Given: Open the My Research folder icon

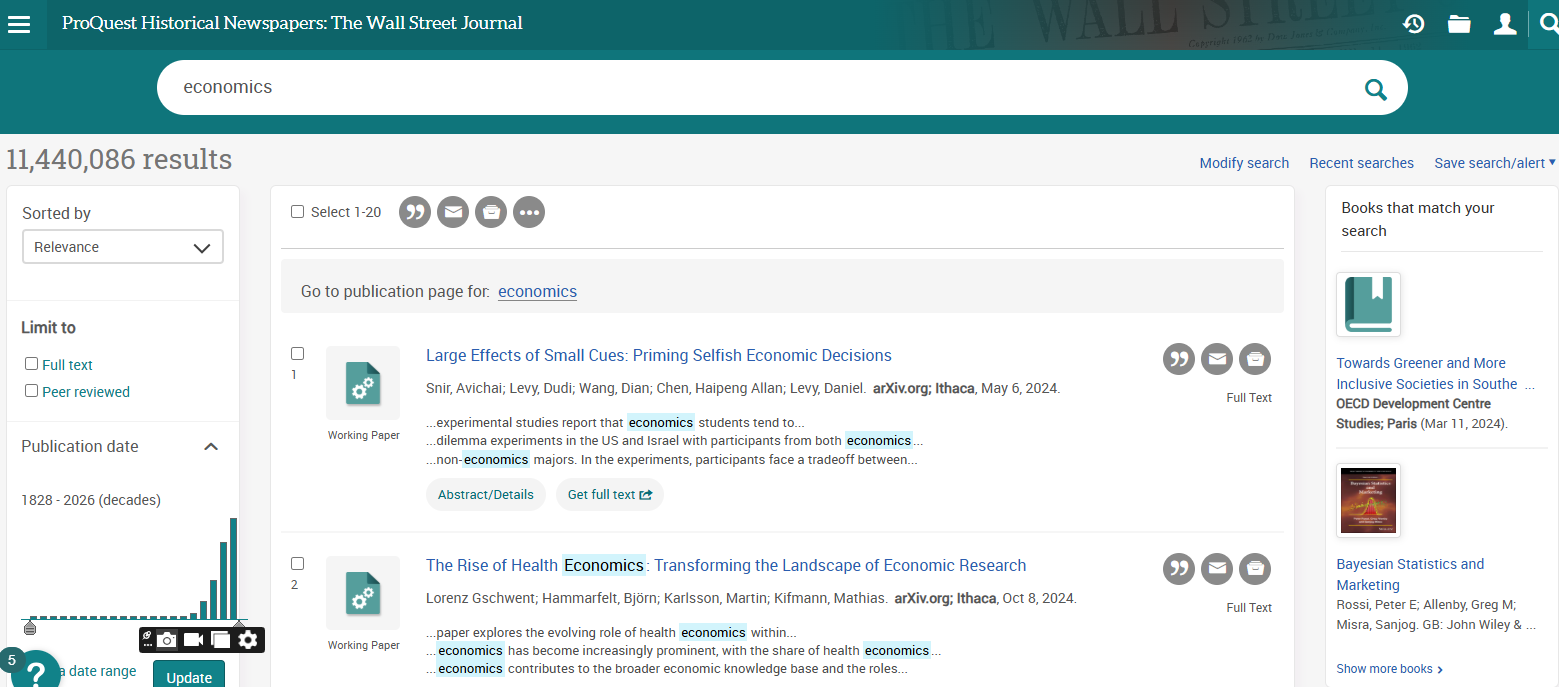Looking at the screenshot, I should (1459, 24).
